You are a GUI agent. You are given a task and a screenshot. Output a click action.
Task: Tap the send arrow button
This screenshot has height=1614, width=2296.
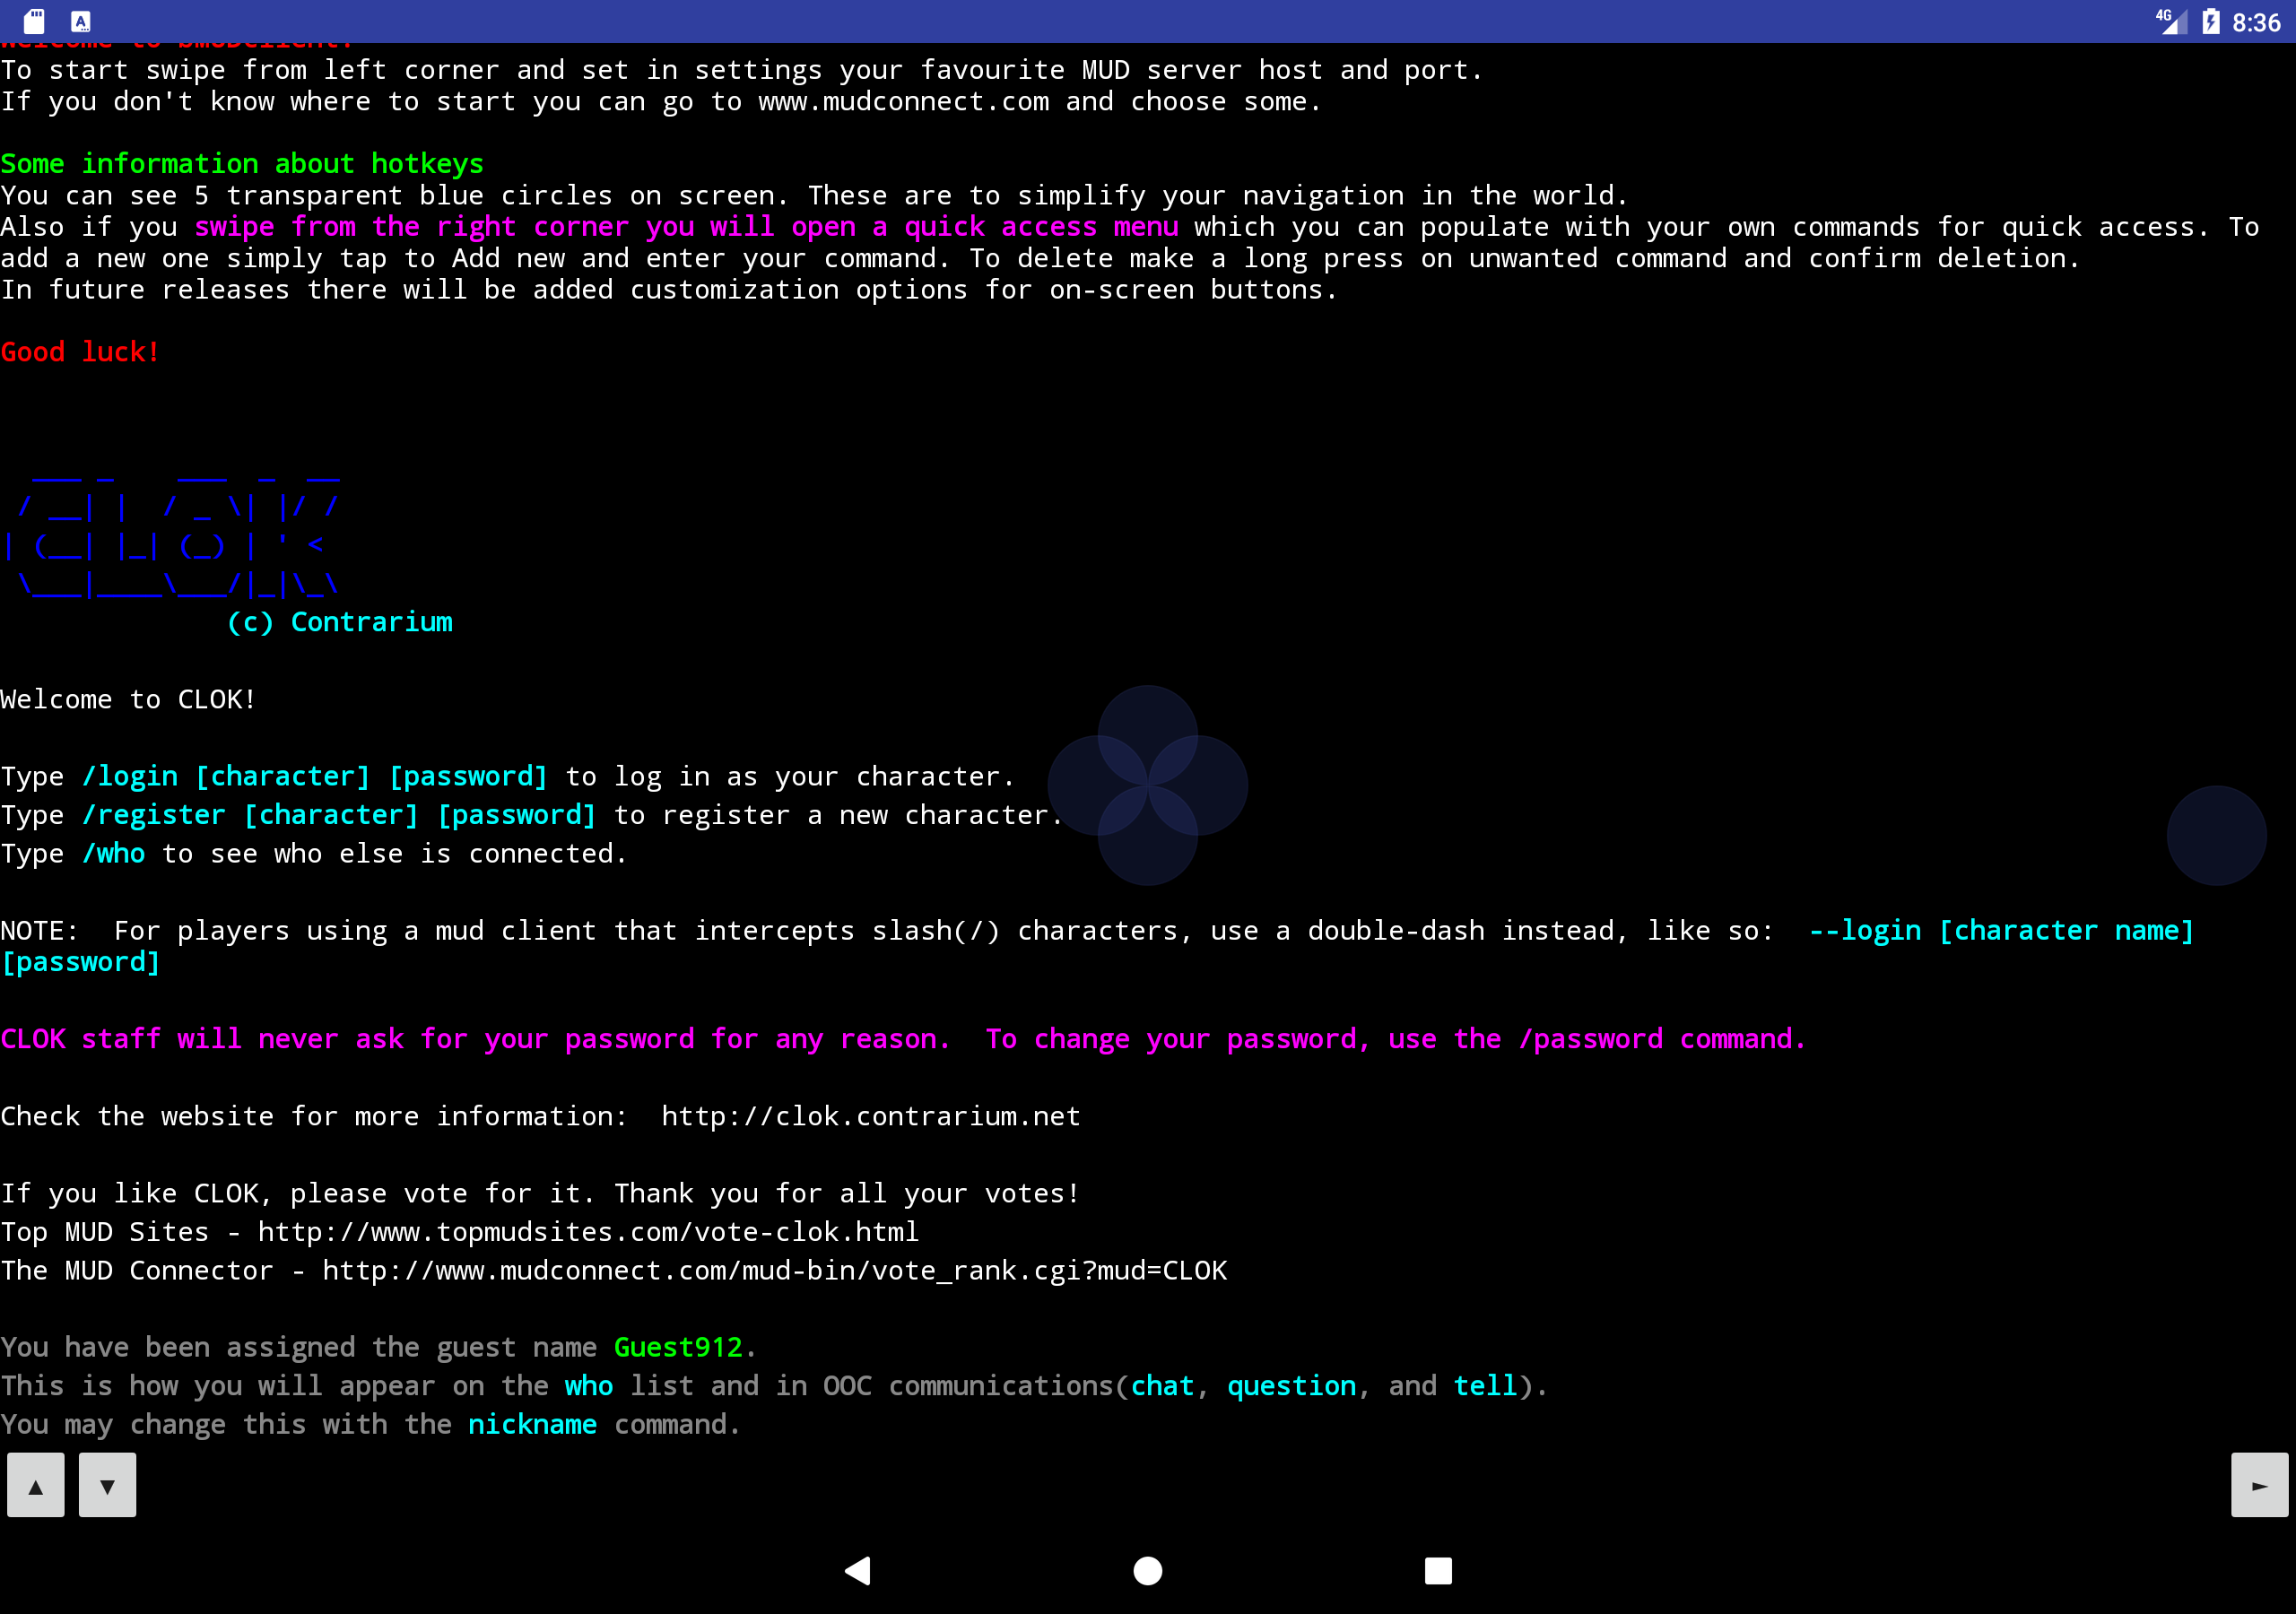coord(2259,1485)
